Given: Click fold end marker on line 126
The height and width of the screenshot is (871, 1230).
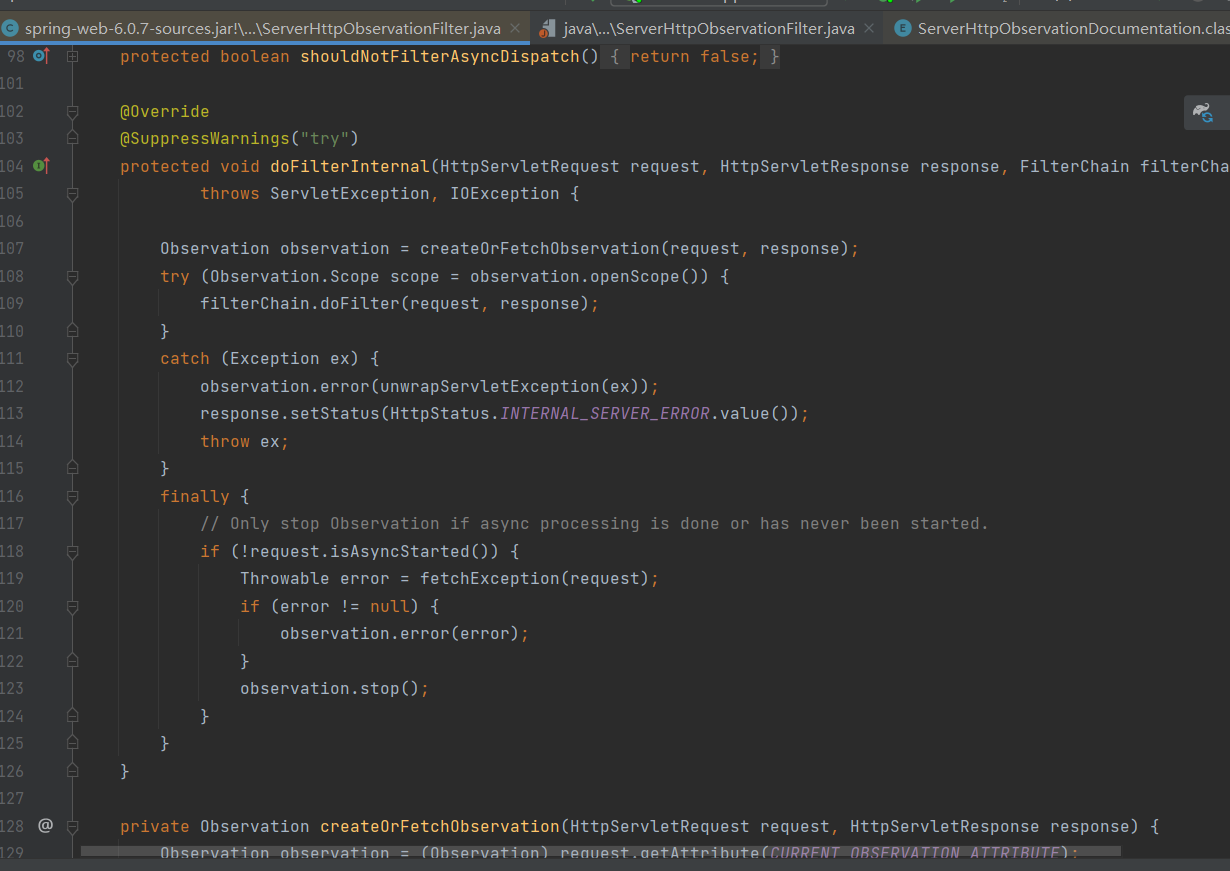Looking at the screenshot, I should click(x=72, y=771).
